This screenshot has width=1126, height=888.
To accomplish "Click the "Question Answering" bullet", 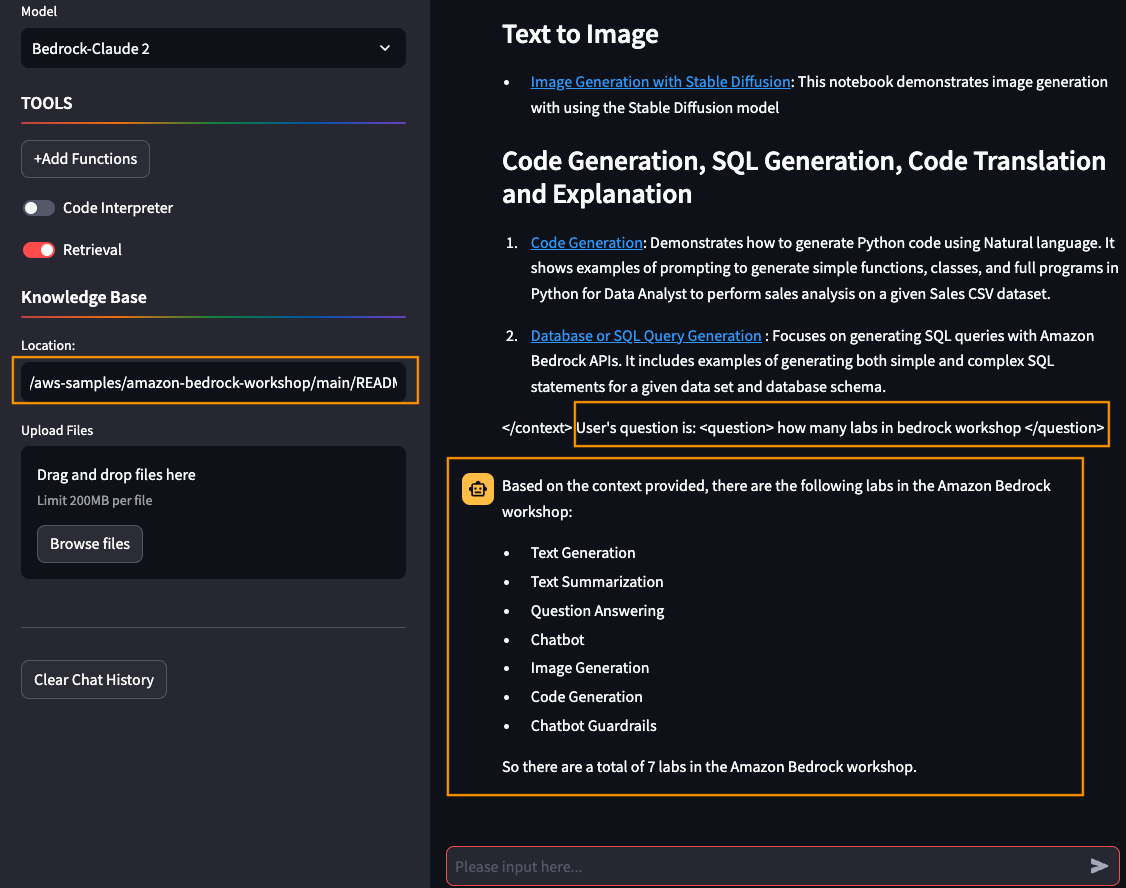I will pos(597,611).
